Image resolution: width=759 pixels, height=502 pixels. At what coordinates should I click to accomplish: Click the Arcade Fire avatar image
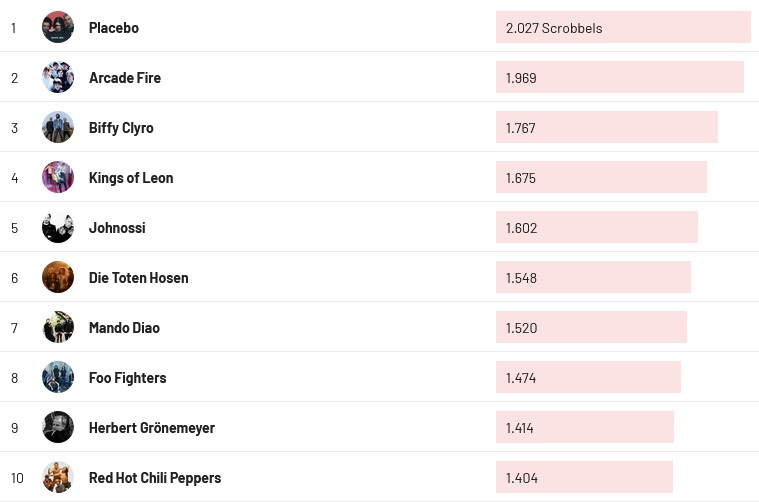(x=58, y=77)
